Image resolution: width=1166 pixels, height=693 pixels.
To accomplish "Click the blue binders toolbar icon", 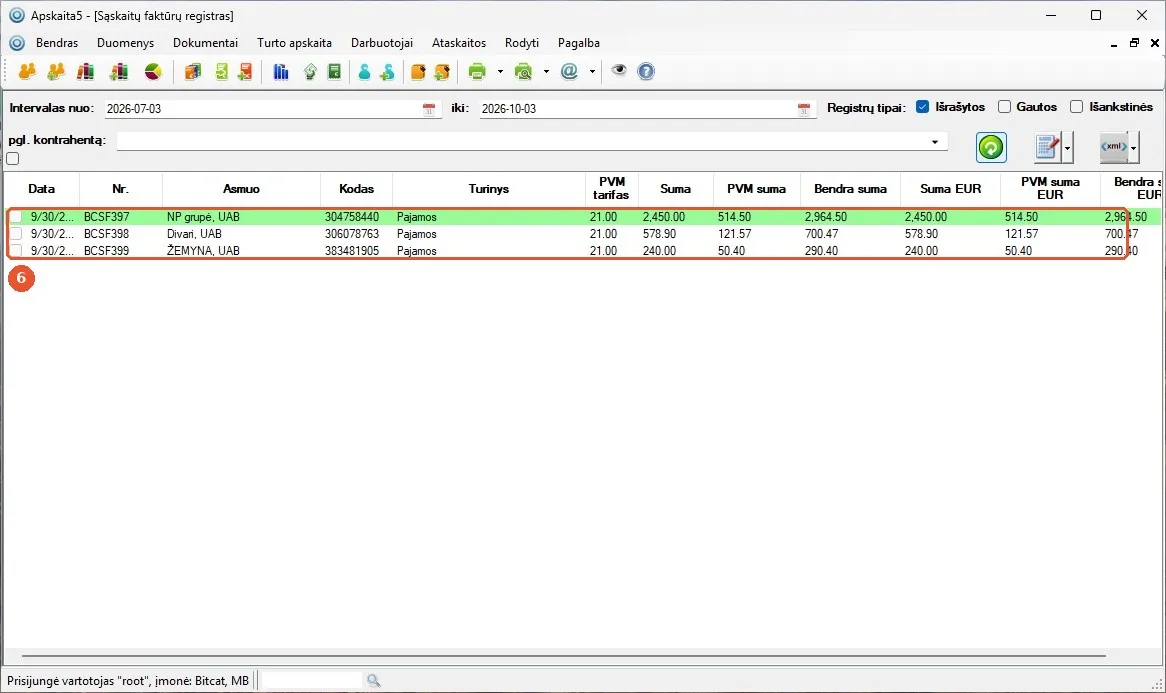I will pyautogui.click(x=280, y=71).
